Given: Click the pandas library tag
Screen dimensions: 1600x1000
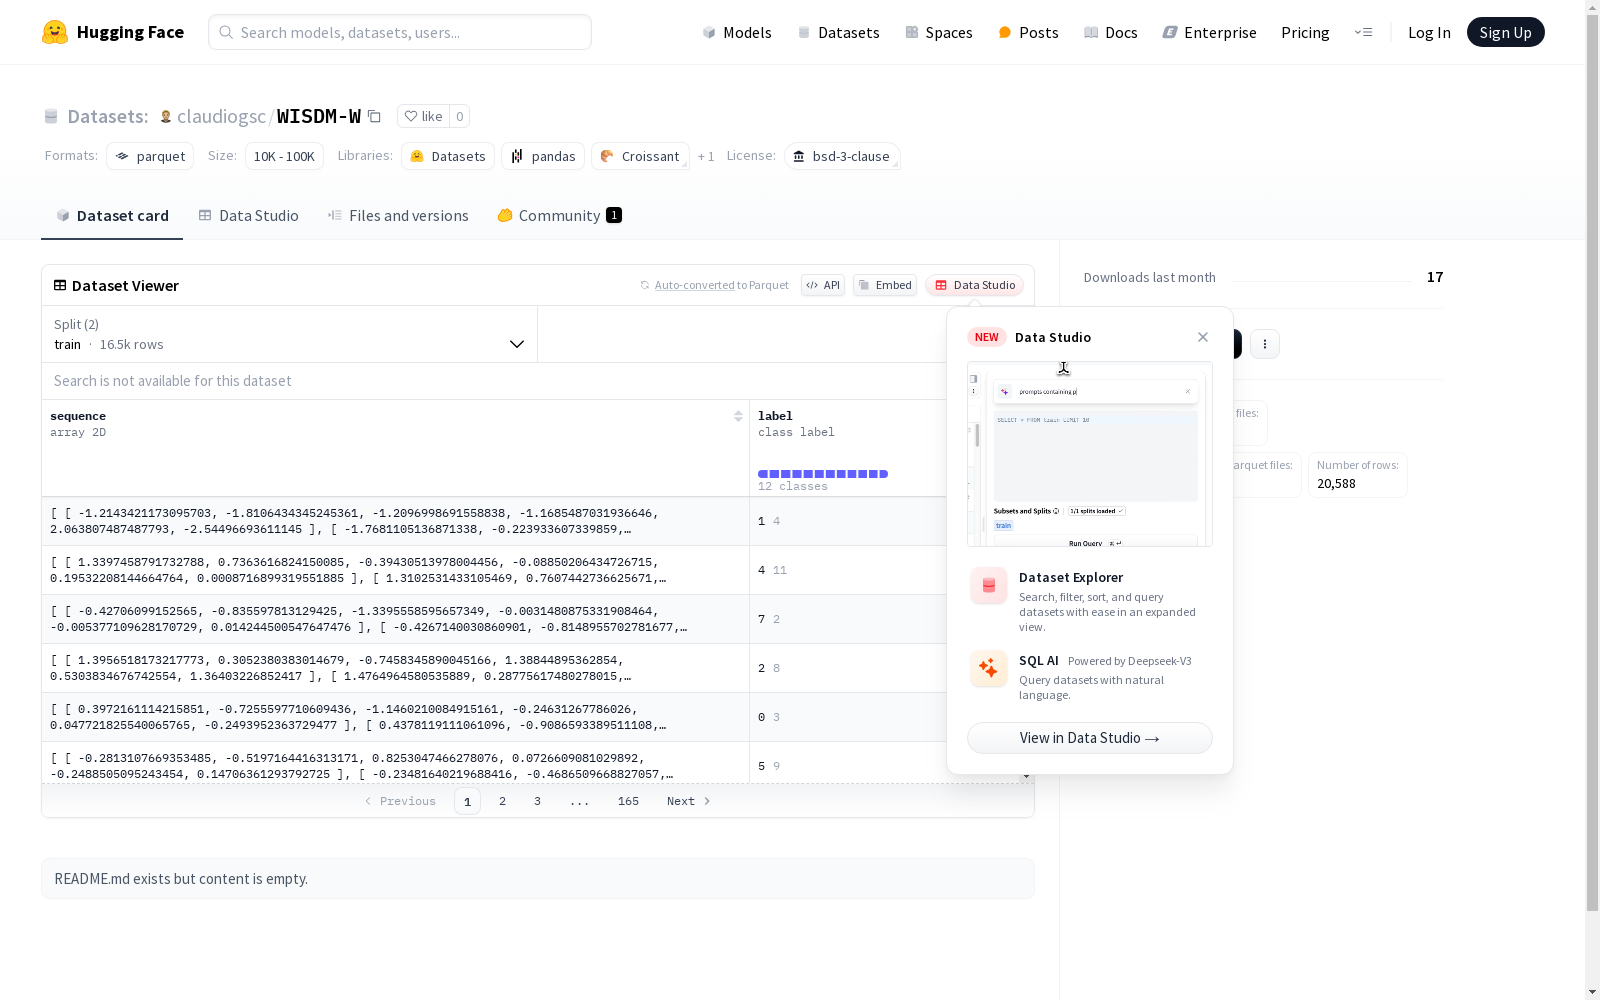Looking at the screenshot, I should point(543,156).
